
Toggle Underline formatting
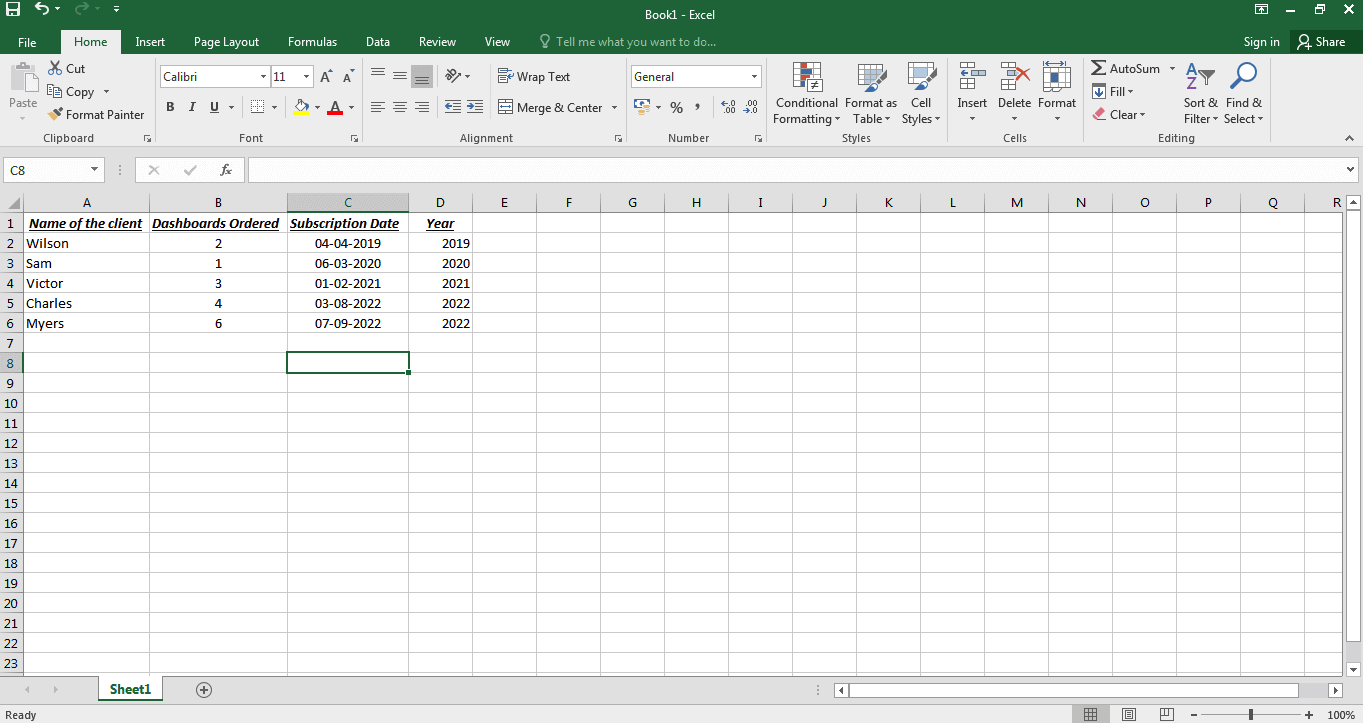point(214,107)
